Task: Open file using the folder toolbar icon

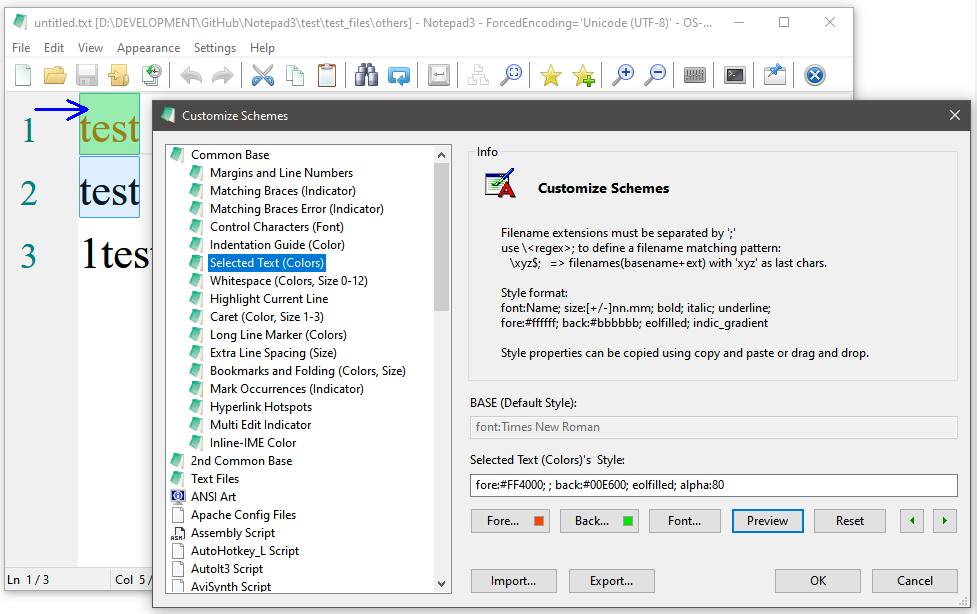Action: (x=55, y=75)
